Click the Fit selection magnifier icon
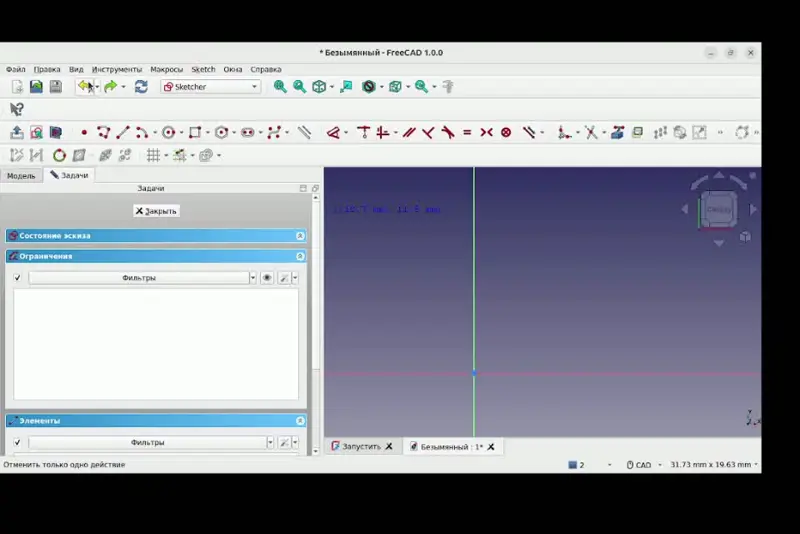Image resolution: width=800 pixels, height=534 pixels. (x=299, y=87)
